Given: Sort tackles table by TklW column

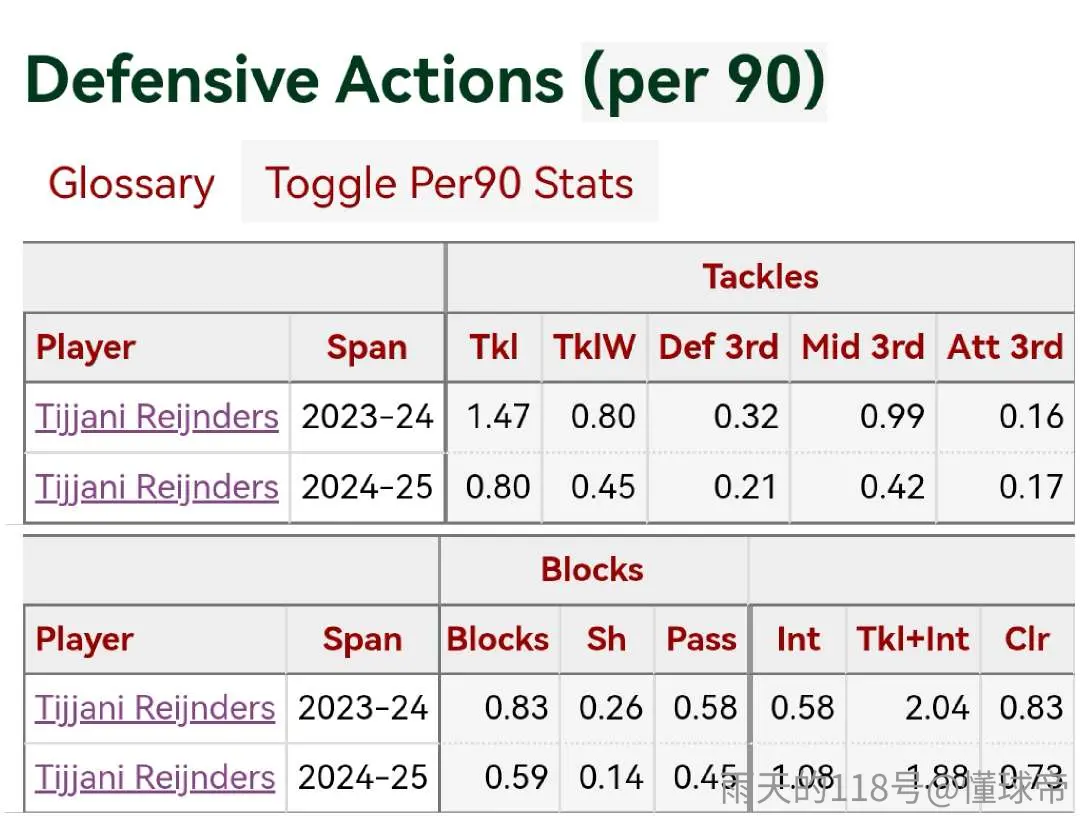Looking at the screenshot, I should click(594, 347).
